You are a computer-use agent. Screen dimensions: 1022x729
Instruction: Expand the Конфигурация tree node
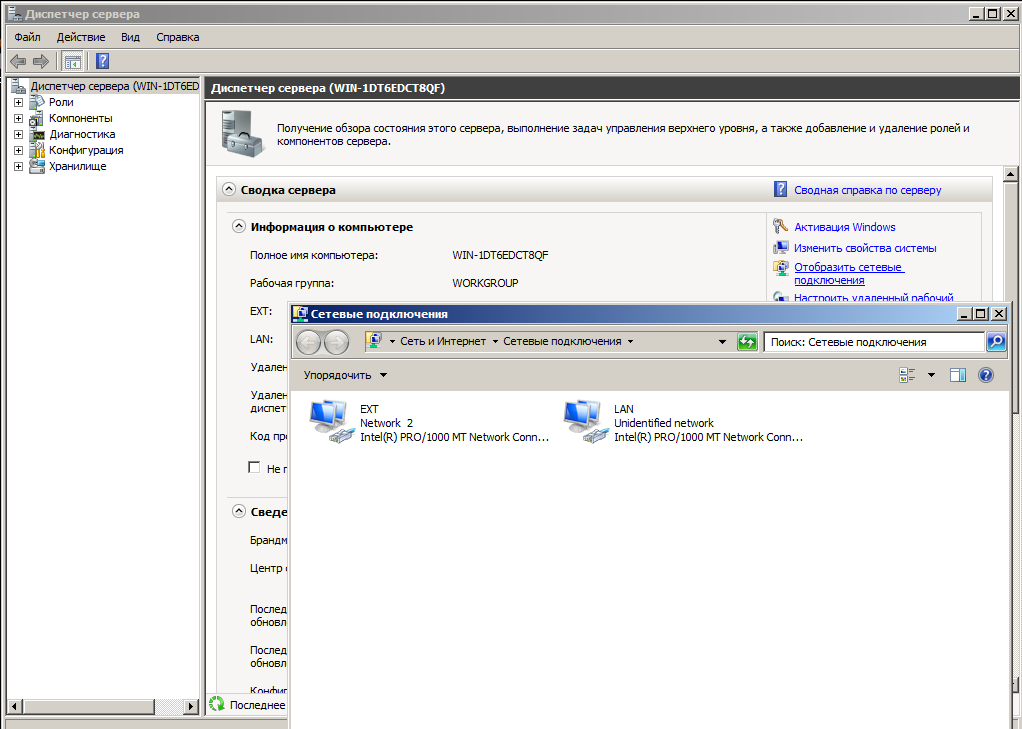[x=18, y=150]
